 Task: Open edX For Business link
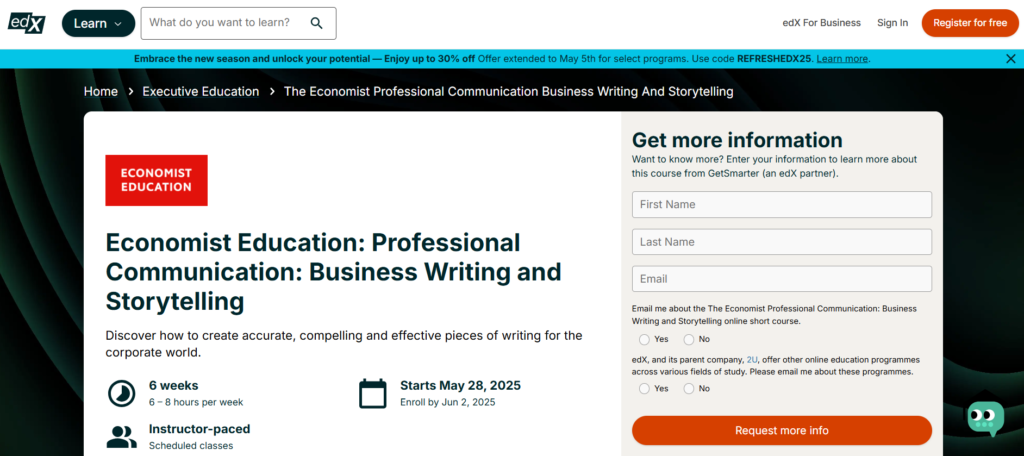822,23
